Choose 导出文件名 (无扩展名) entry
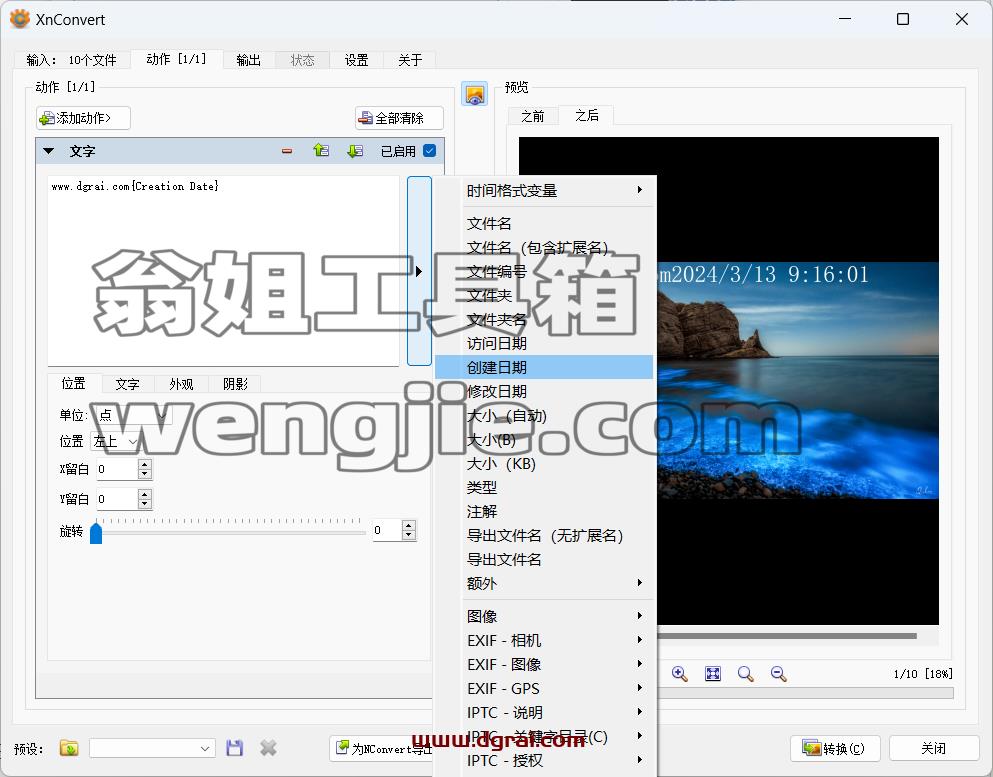Screen dimensions: 993x777 pos(544,536)
